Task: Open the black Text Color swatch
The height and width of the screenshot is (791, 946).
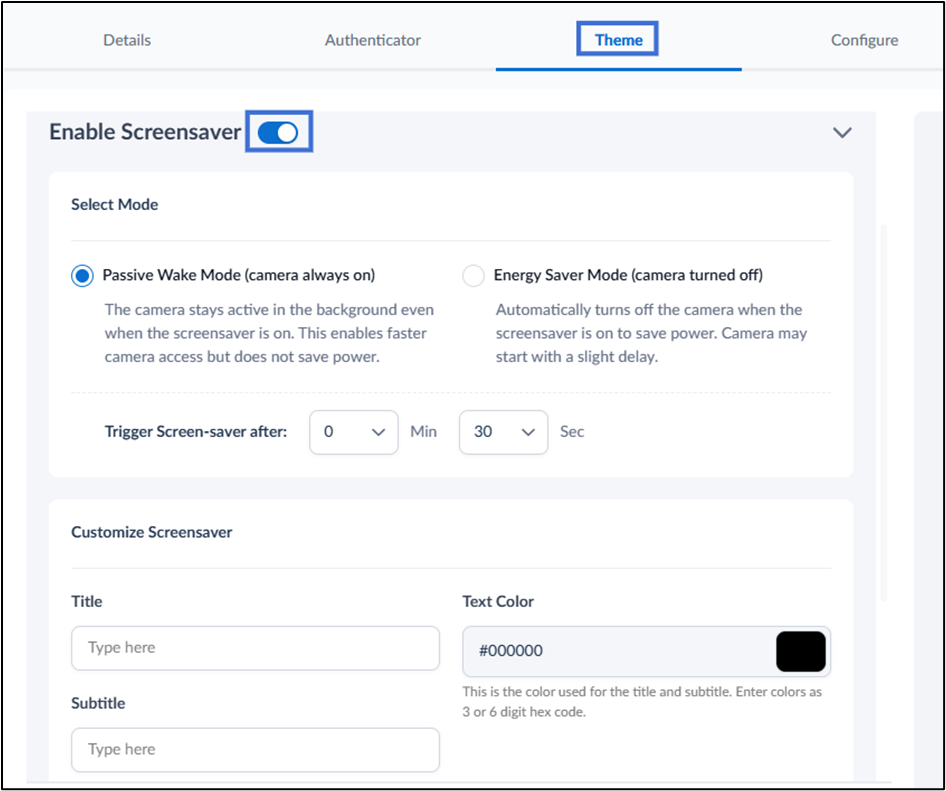Action: tap(801, 651)
